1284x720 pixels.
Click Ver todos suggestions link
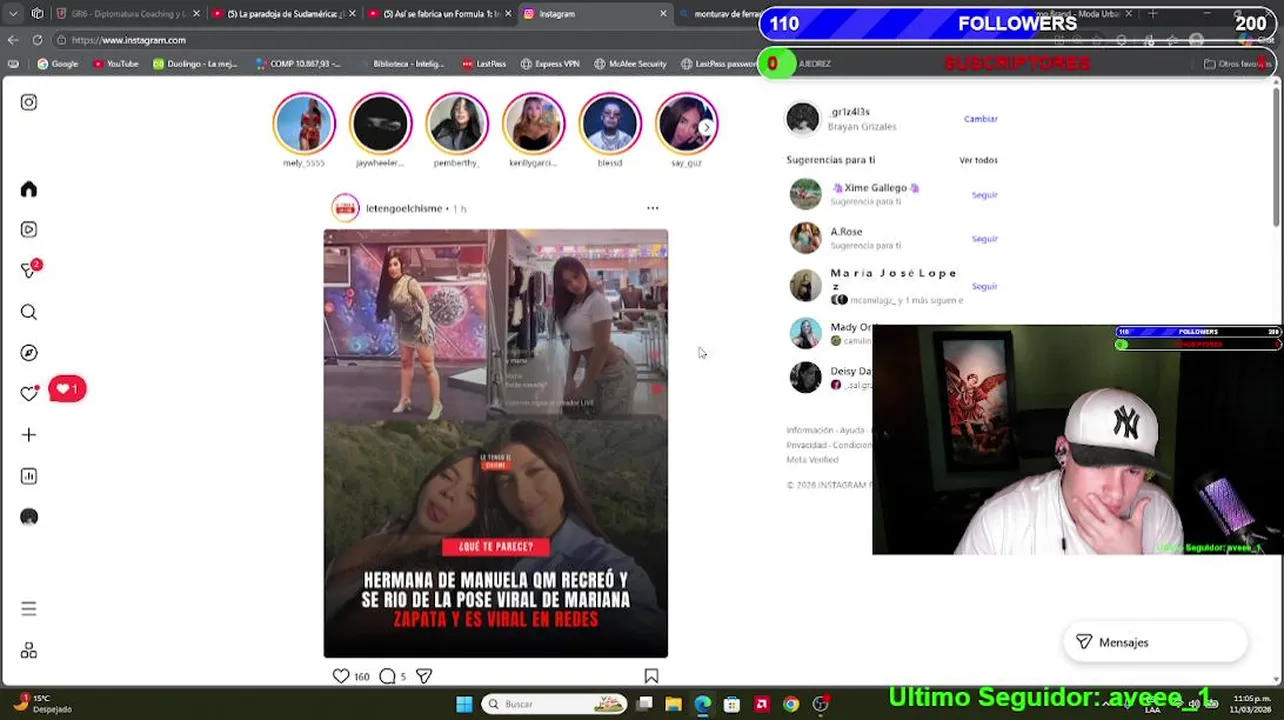[979, 160]
